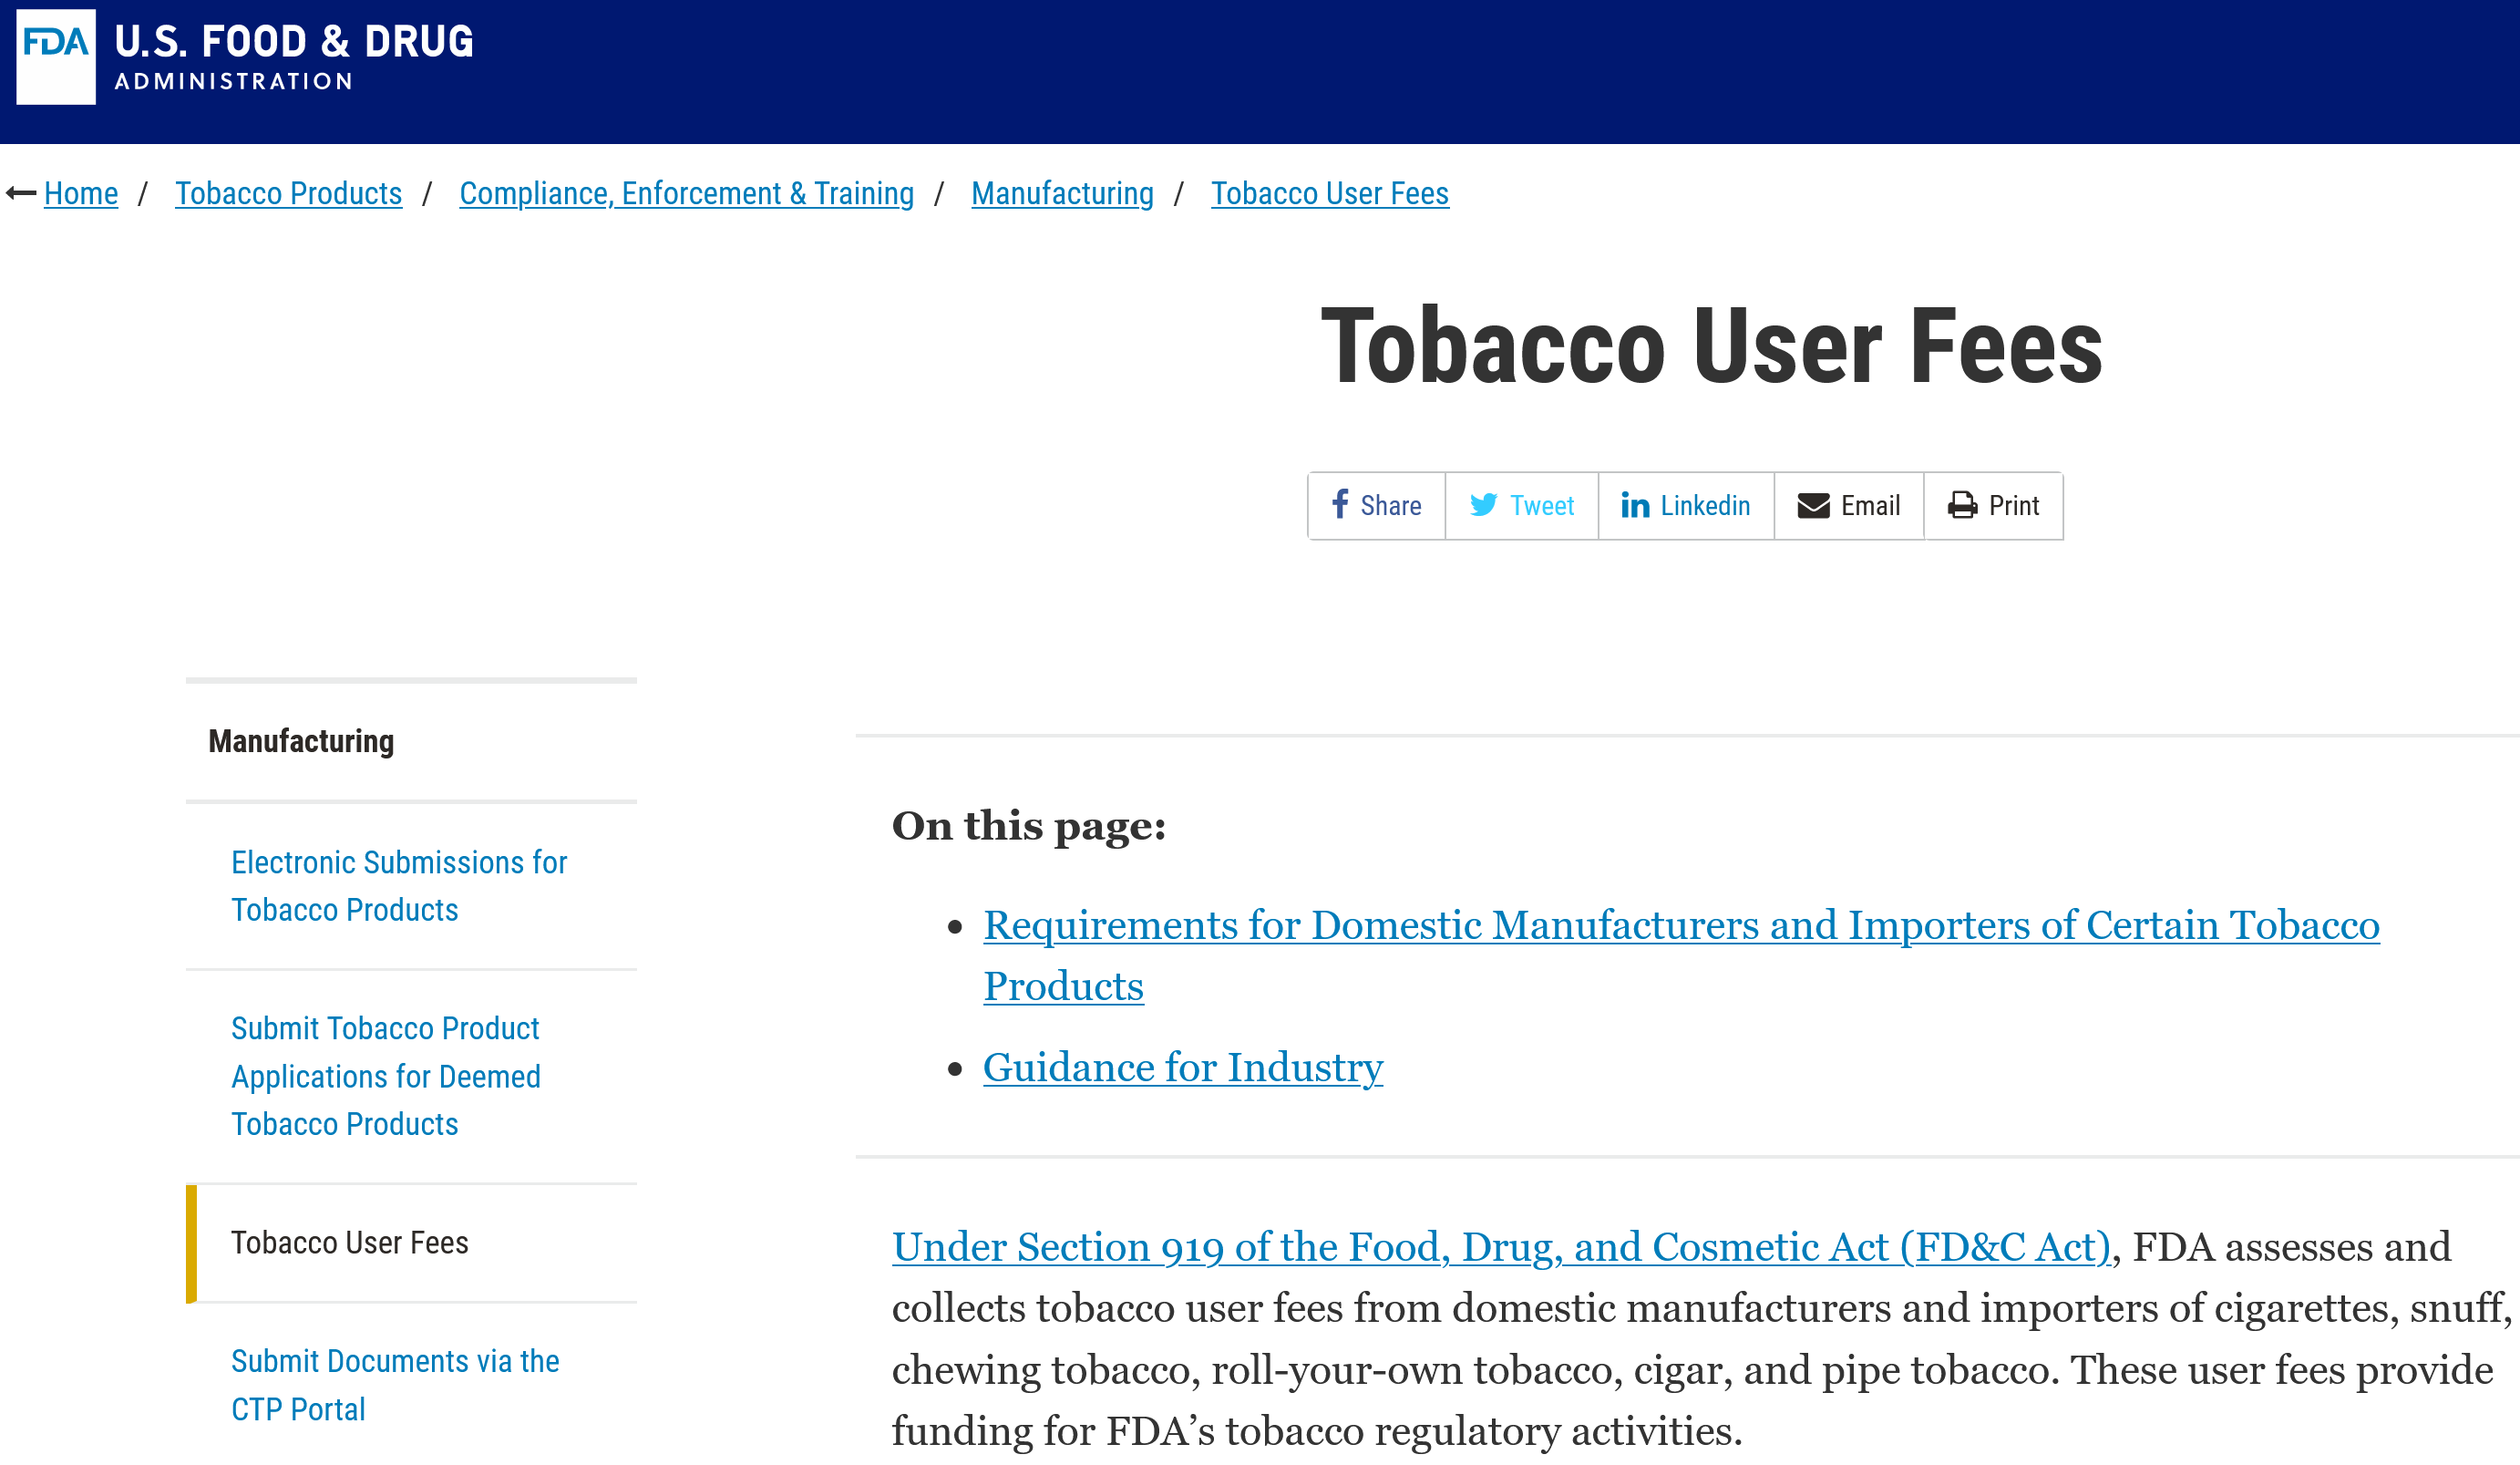This screenshot has height=1465, width=2520.
Task: Open Tobacco Products breadcrumb
Action: pos(288,193)
